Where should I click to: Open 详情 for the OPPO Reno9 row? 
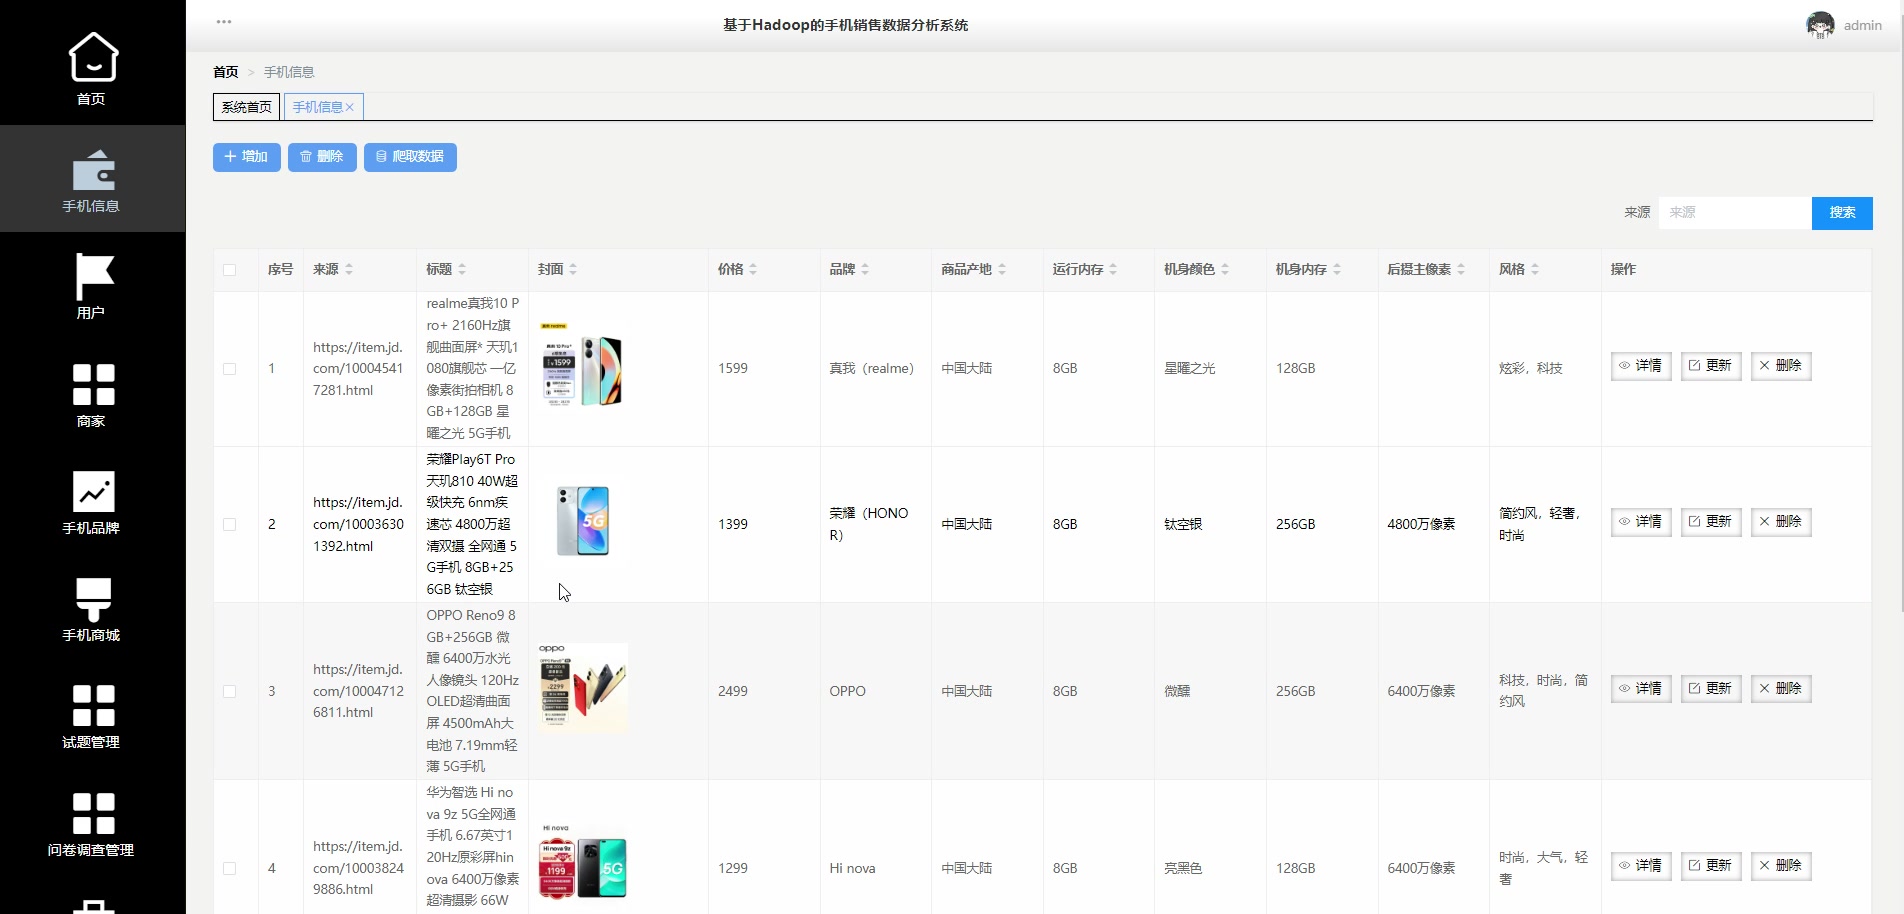[1641, 689]
